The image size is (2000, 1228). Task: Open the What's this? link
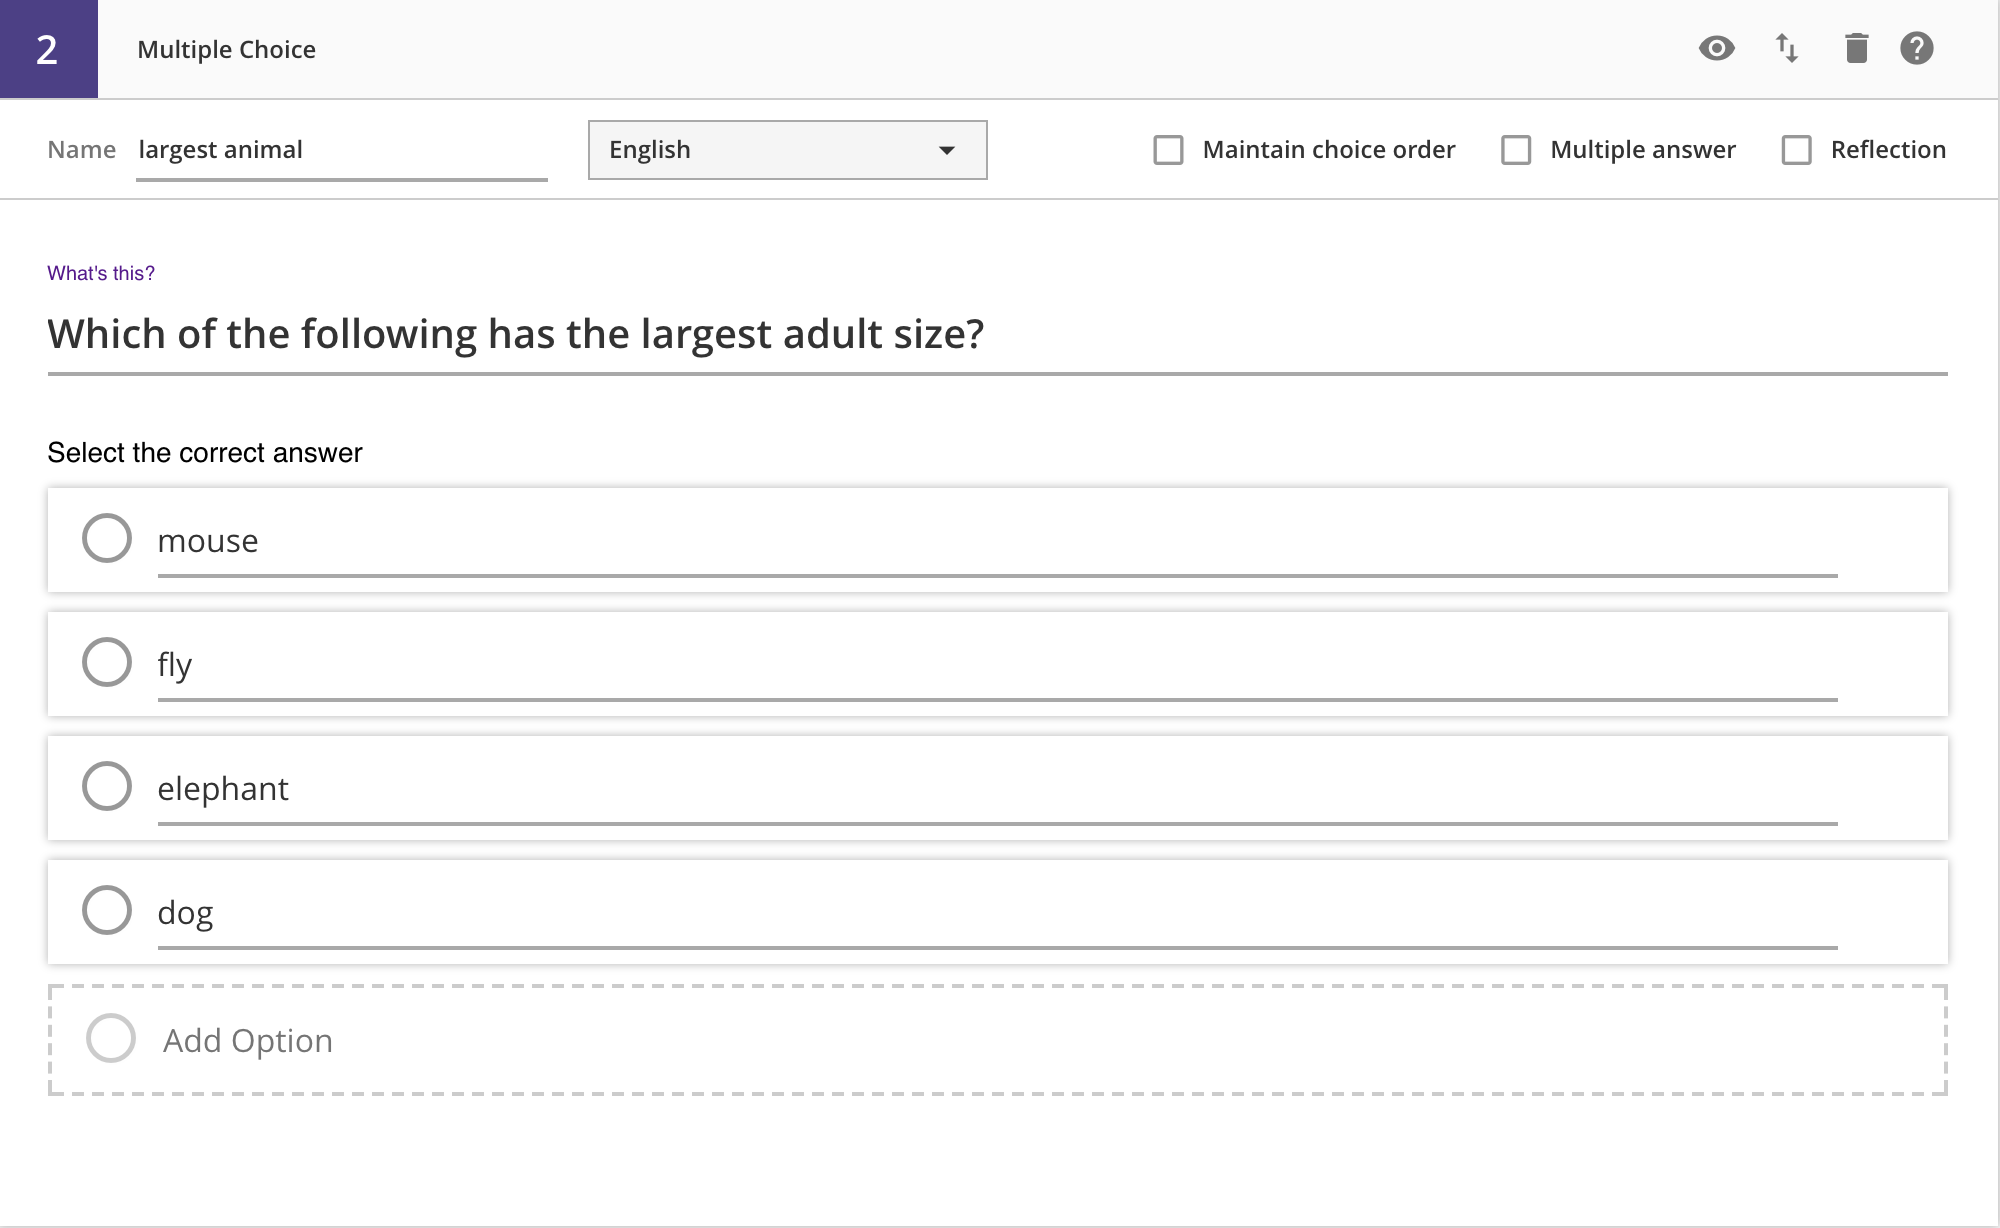(101, 273)
